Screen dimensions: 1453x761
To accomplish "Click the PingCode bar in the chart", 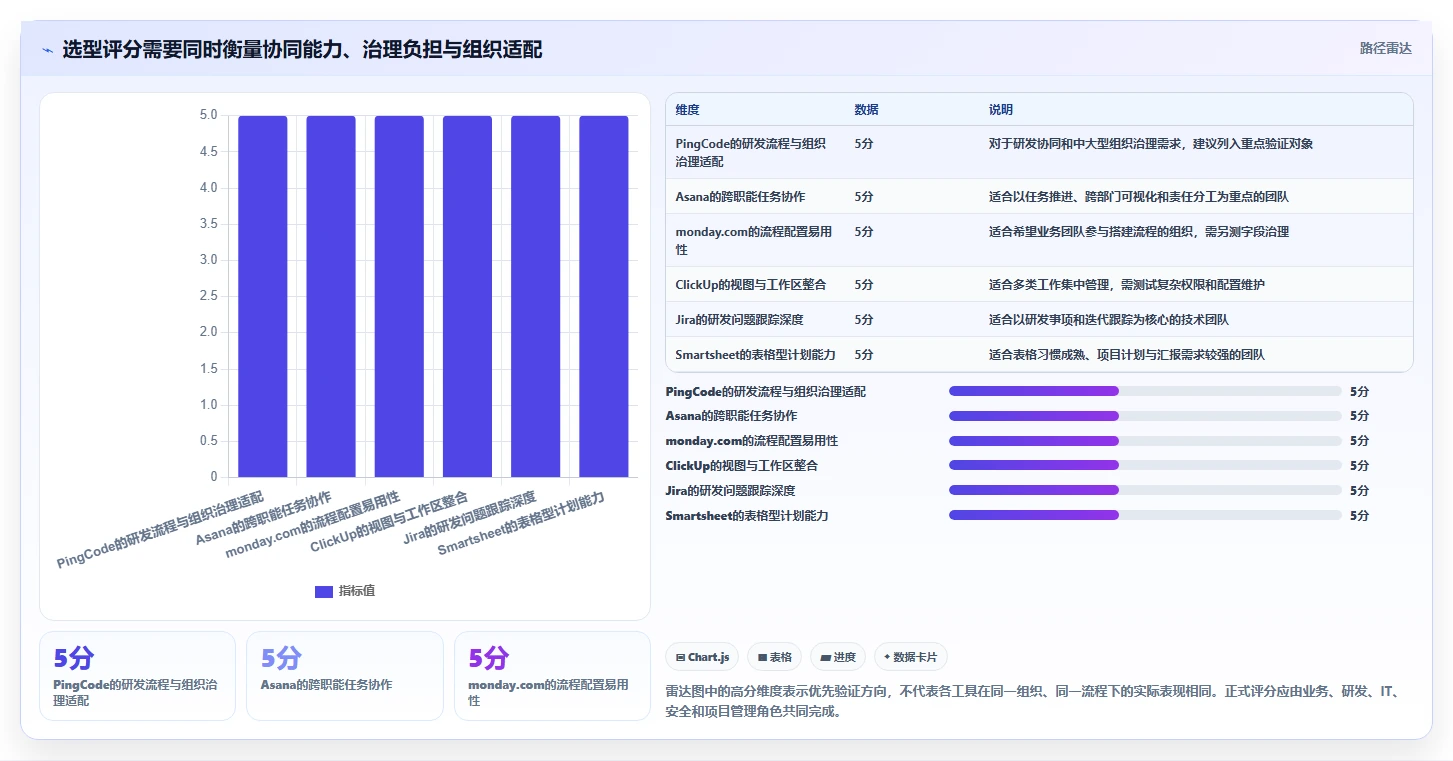I will point(263,296).
